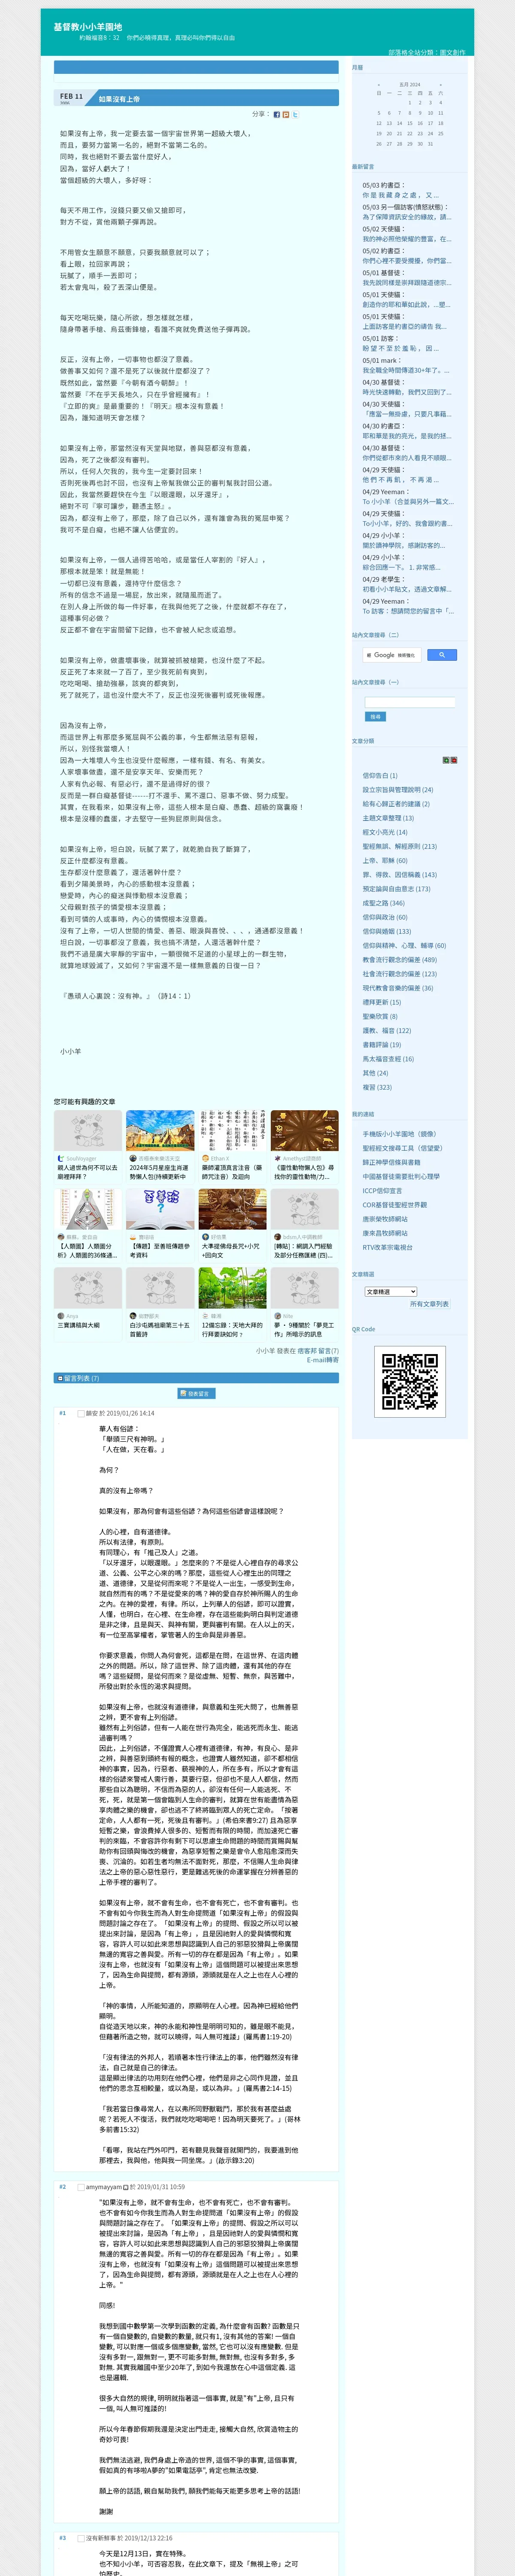Open the 12備忘錄 lotus pond thumbnail
Viewport: 515px width, 2576px height.
(x=232, y=1288)
